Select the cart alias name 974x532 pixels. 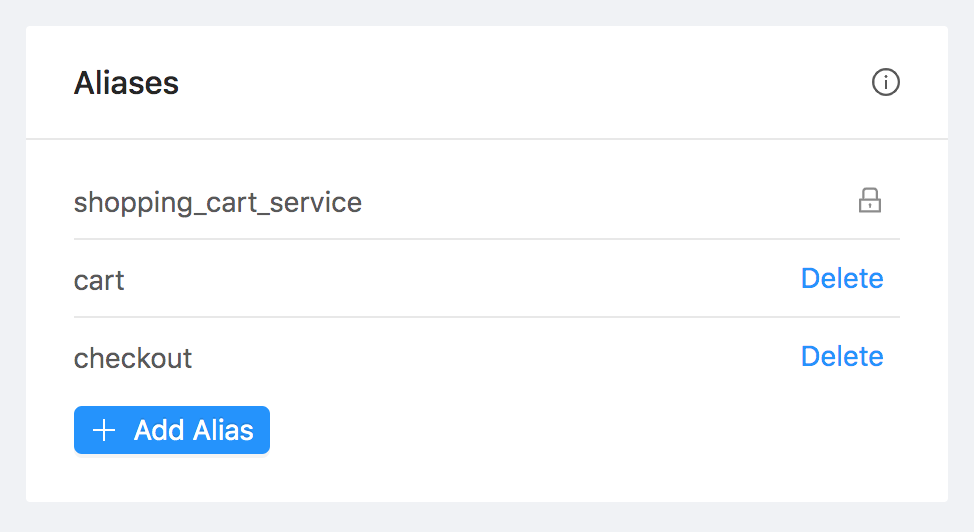coord(99,280)
